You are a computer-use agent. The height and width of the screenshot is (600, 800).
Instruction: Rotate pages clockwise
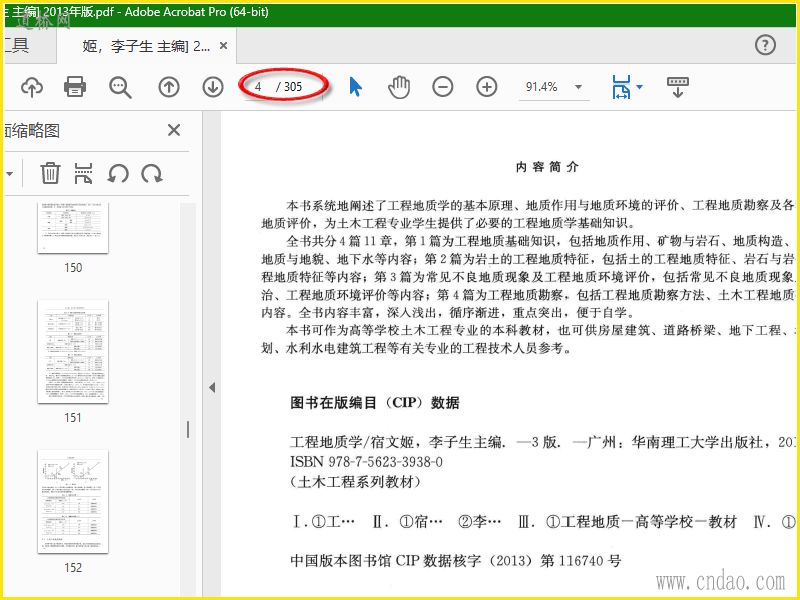click(152, 173)
